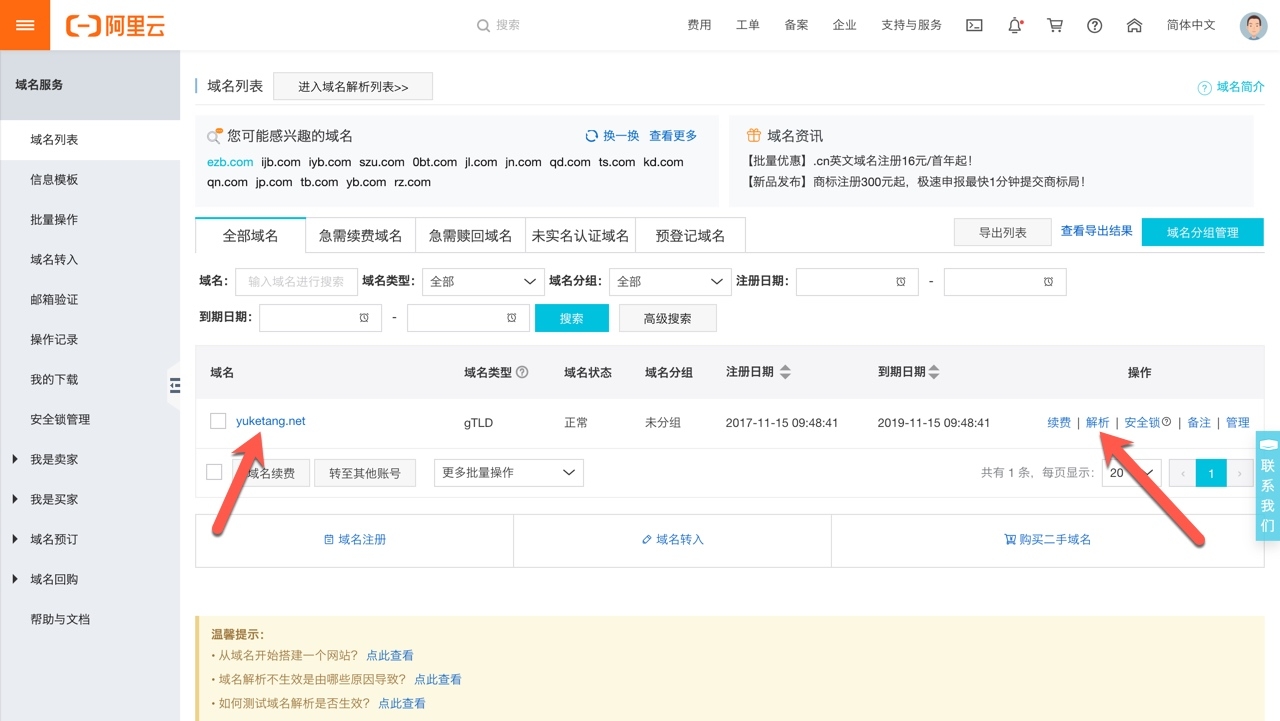Open the notification bell

[1015, 25]
